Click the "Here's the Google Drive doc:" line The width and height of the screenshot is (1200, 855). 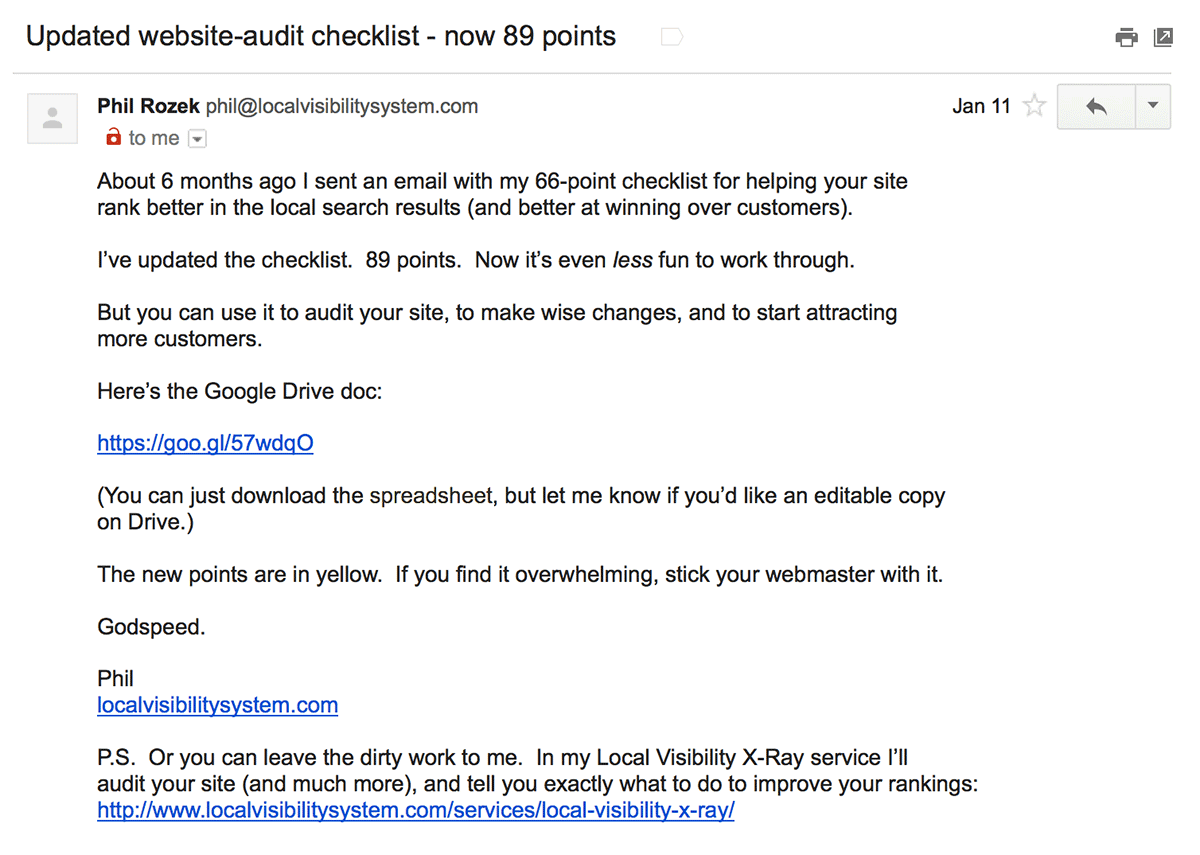[x=239, y=391]
